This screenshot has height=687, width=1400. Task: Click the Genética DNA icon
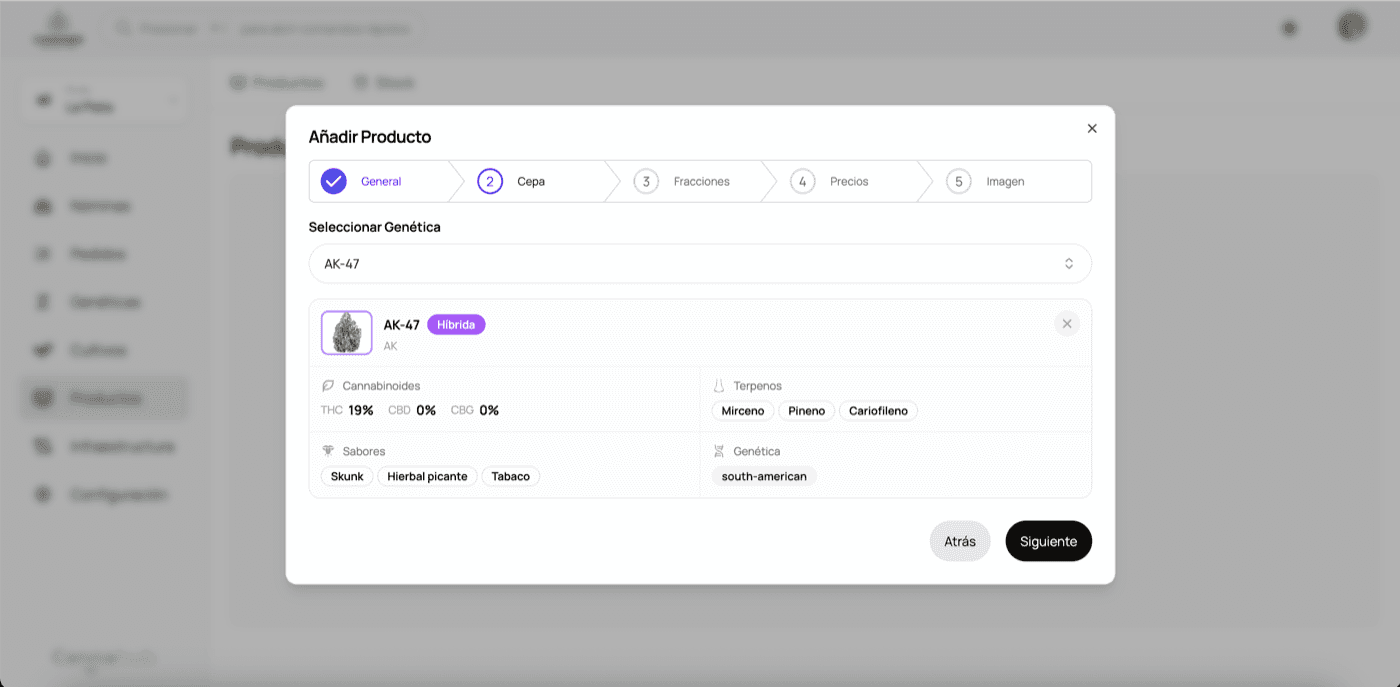[x=718, y=451]
